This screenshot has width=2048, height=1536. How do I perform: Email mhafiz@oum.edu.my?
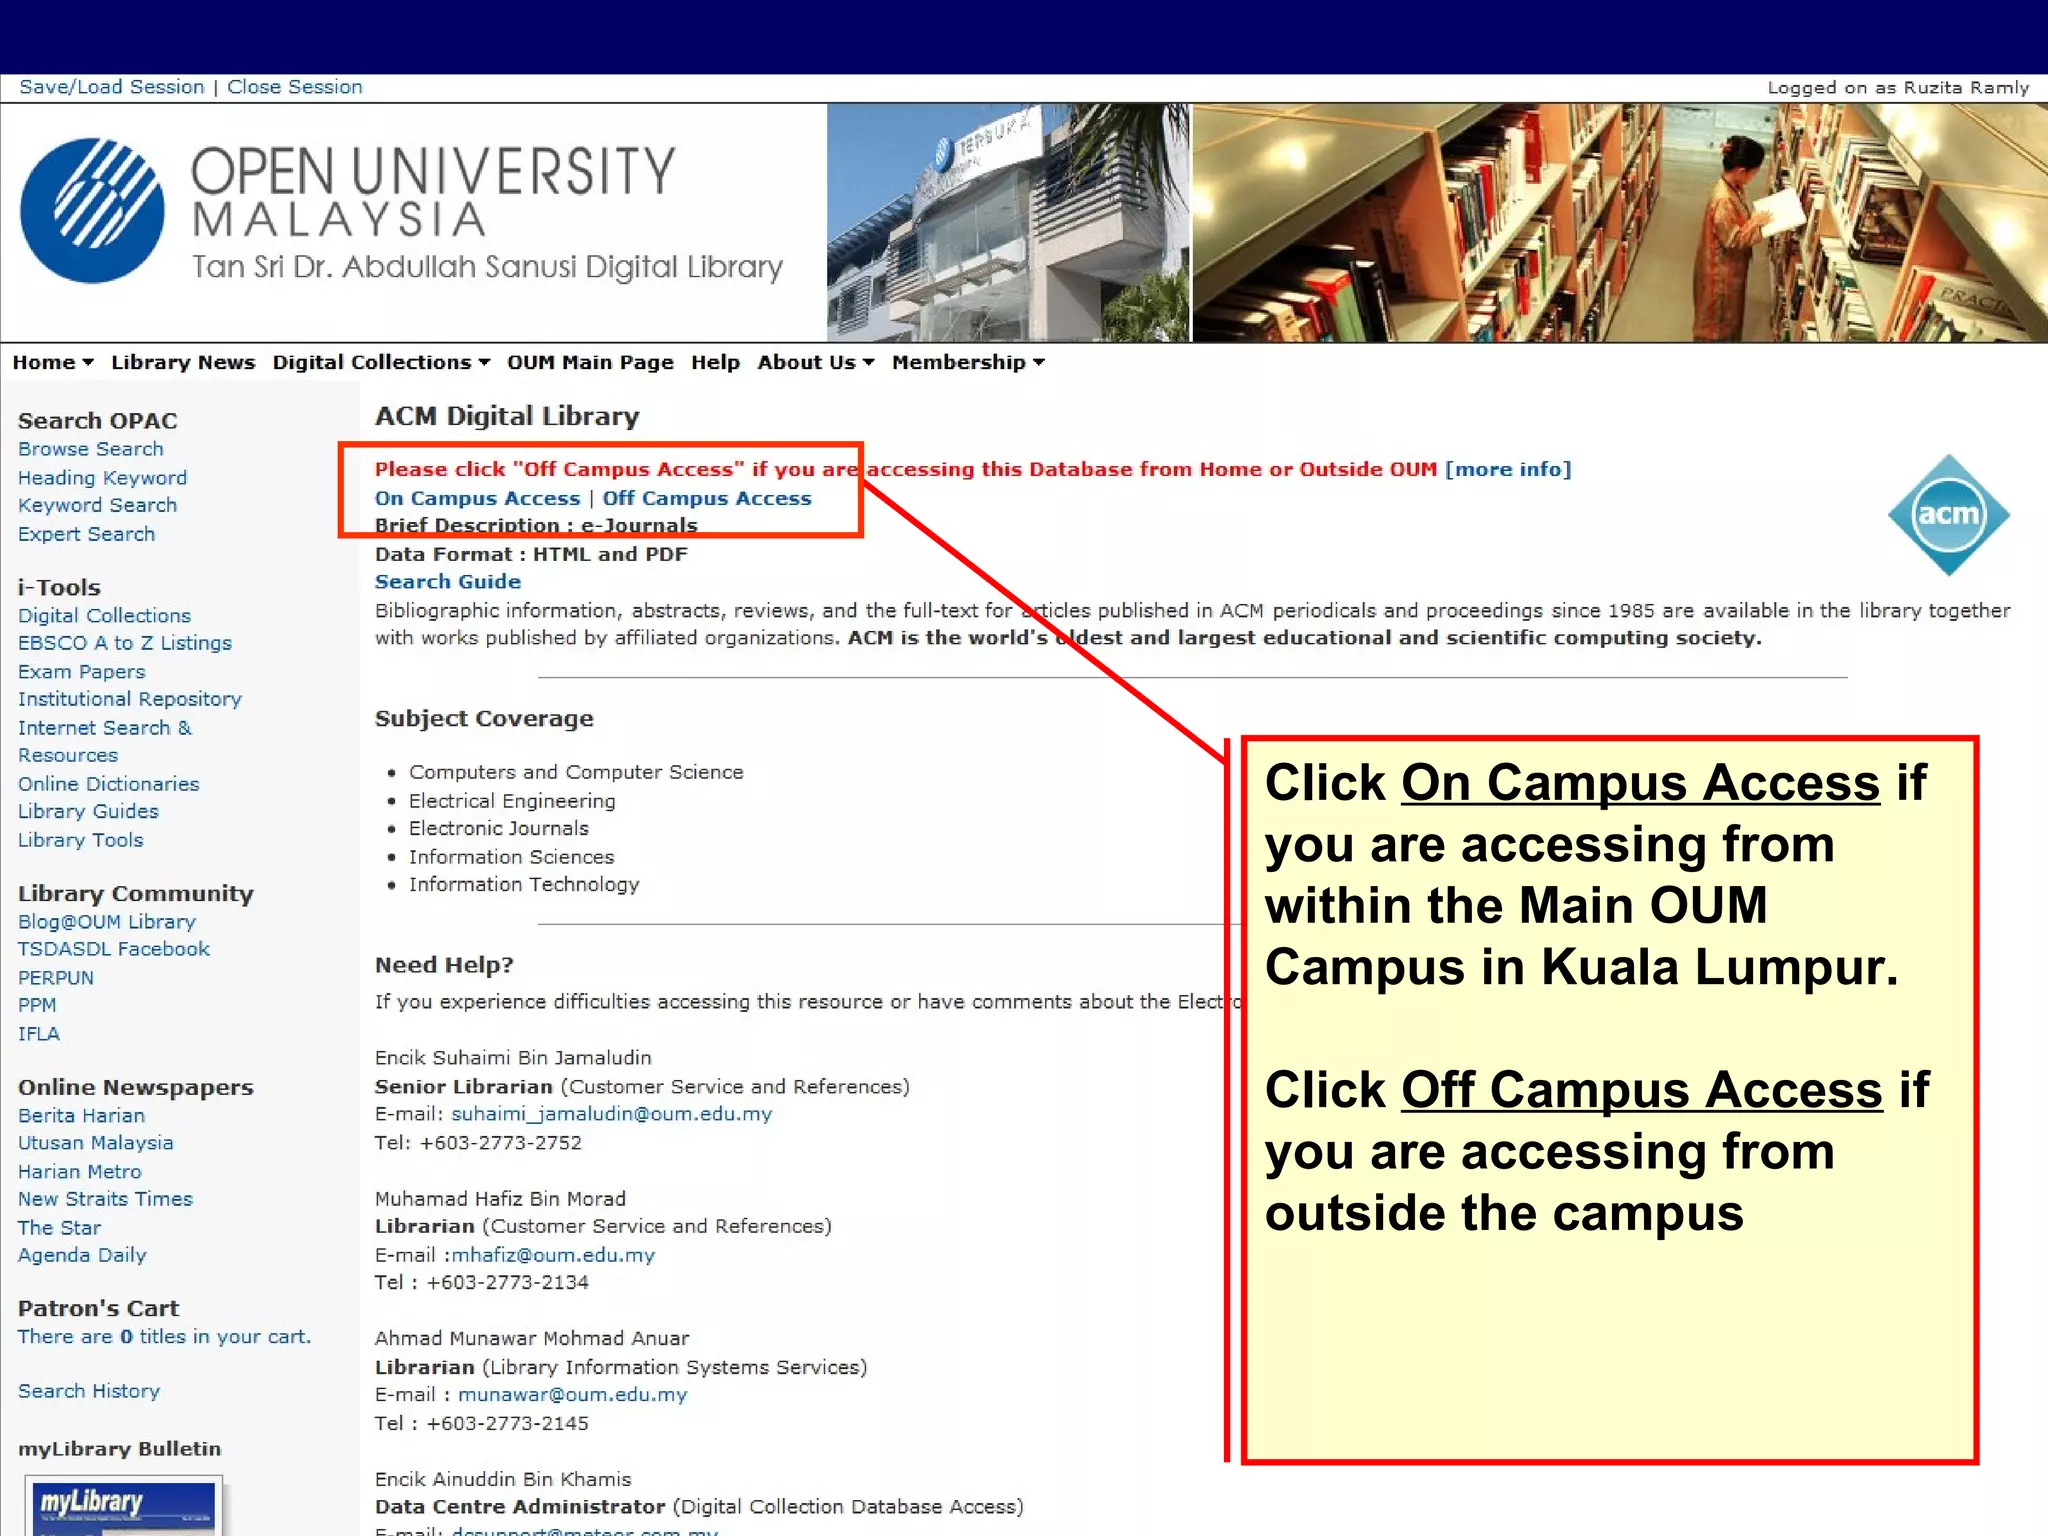[553, 1255]
